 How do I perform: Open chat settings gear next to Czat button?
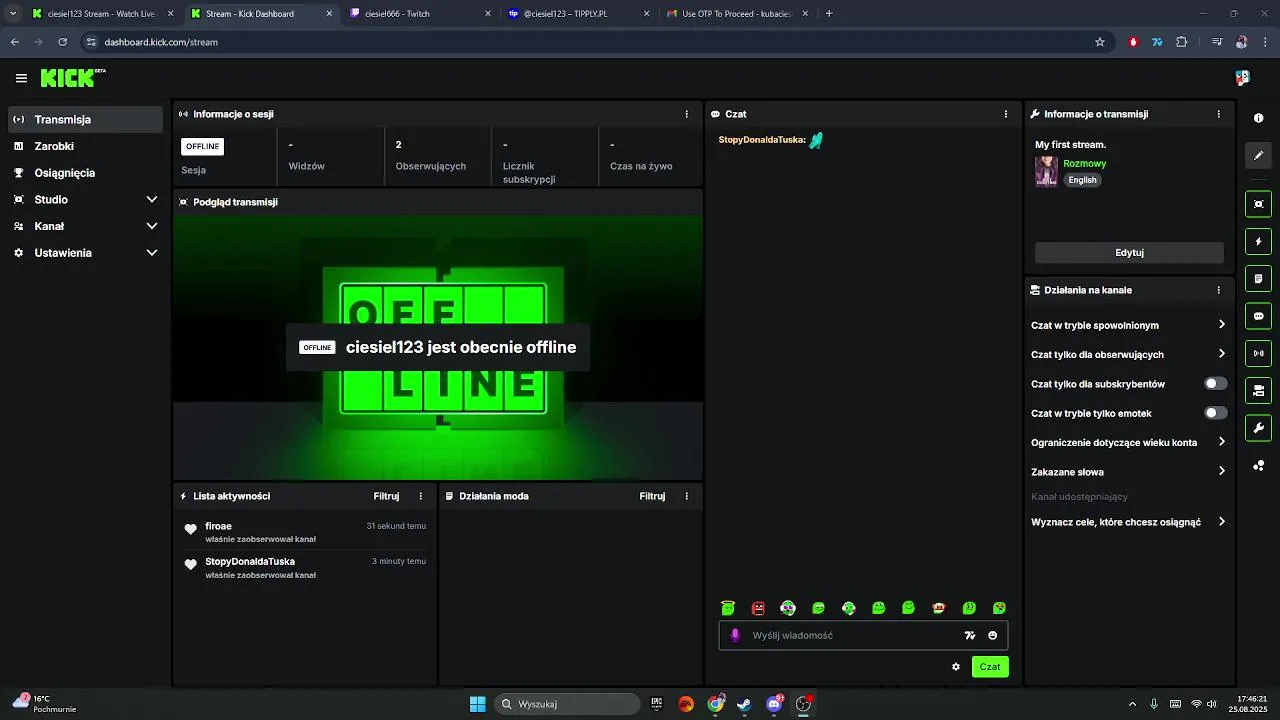click(x=956, y=667)
